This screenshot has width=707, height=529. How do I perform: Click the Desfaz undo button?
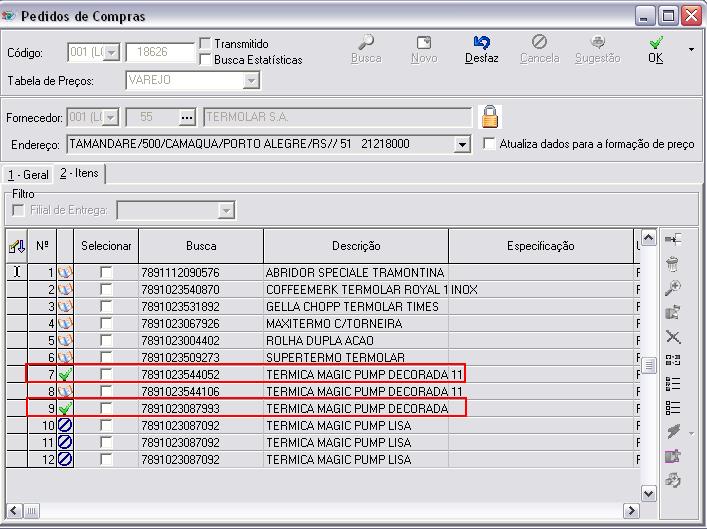(481, 48)
